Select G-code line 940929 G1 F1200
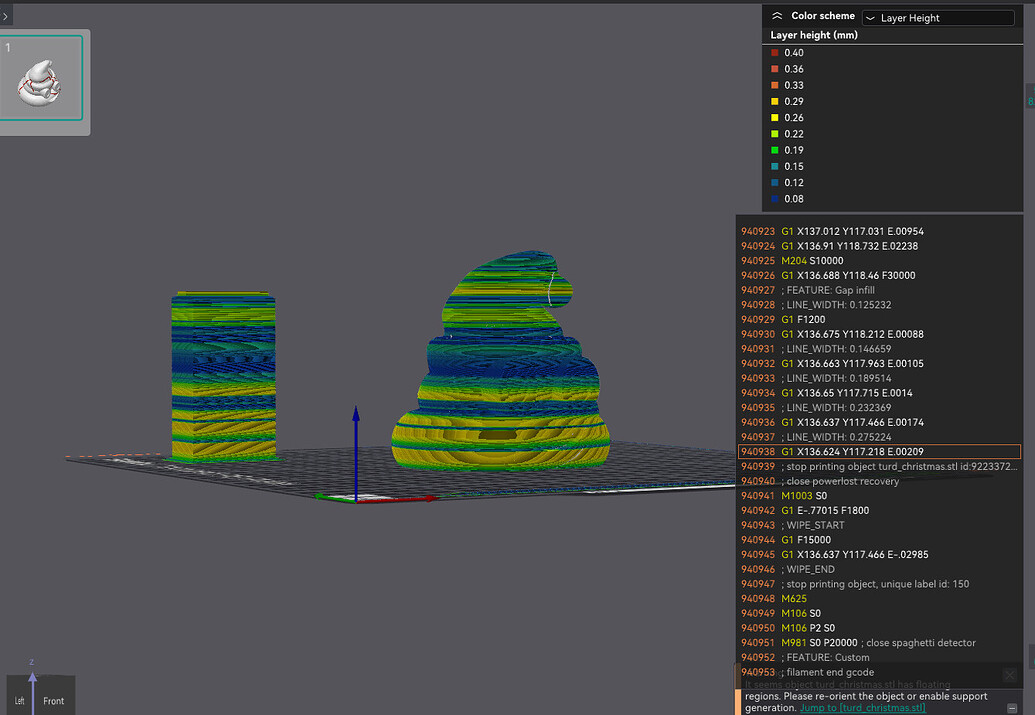 pos(879,320)
